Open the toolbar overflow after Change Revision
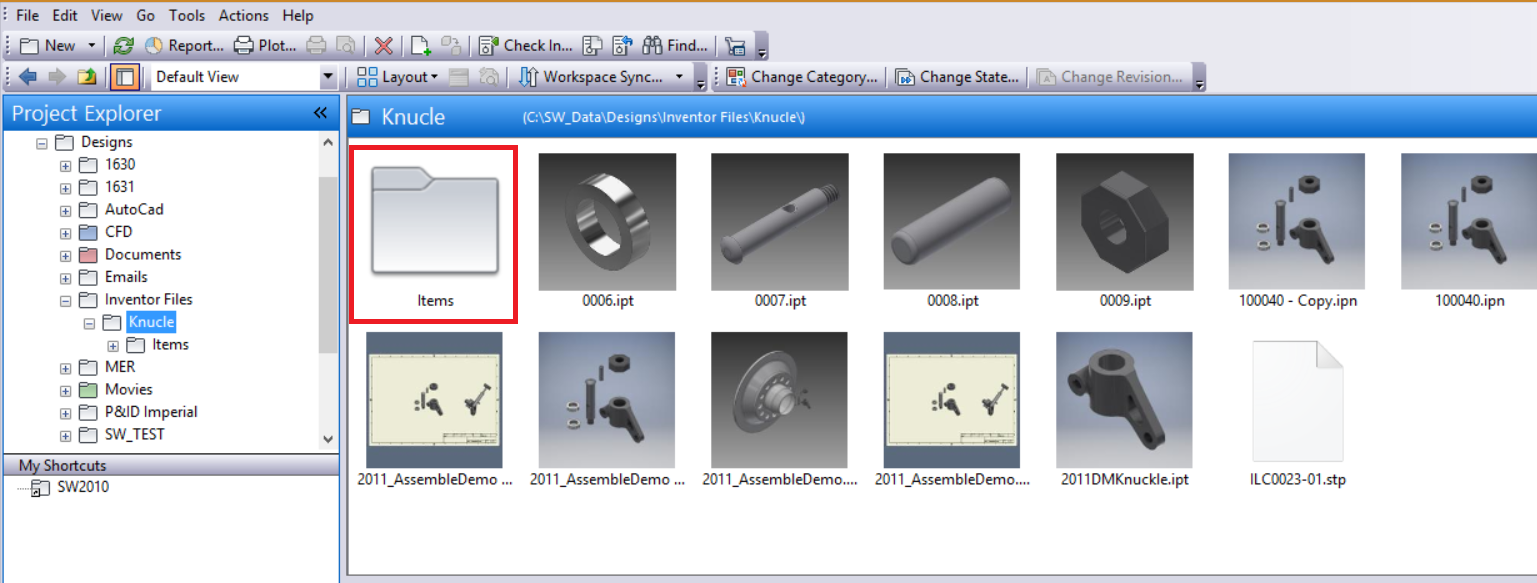The height and width of the screenshot is (583, 1537). (1199, 77)
